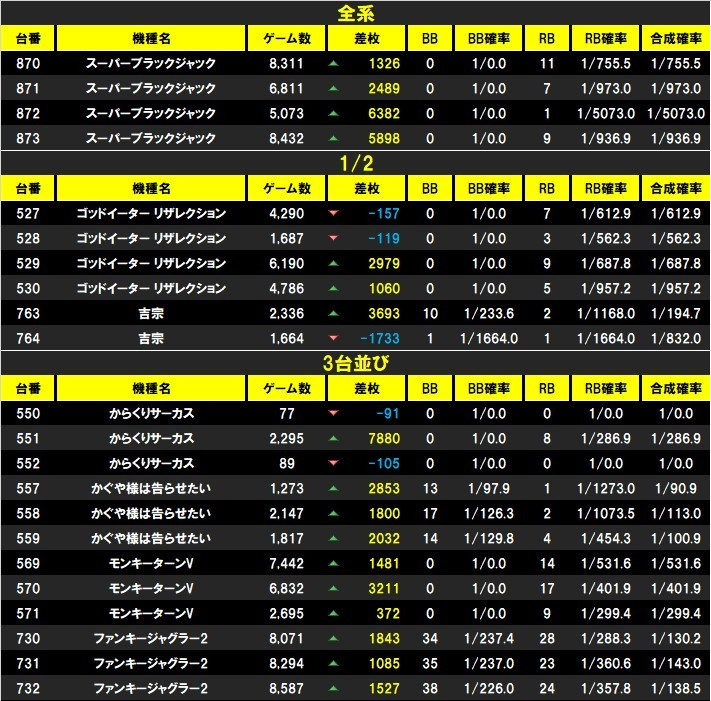Click green up arrow in row 730

coord(333,638)
